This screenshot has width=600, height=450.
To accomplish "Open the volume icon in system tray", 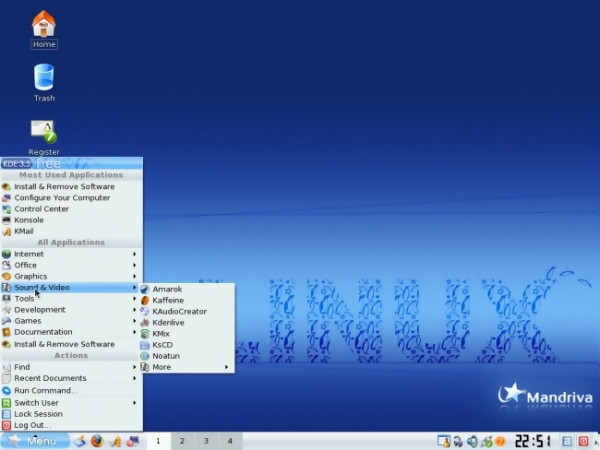I will pyautogui.click(x=470, y=440).
